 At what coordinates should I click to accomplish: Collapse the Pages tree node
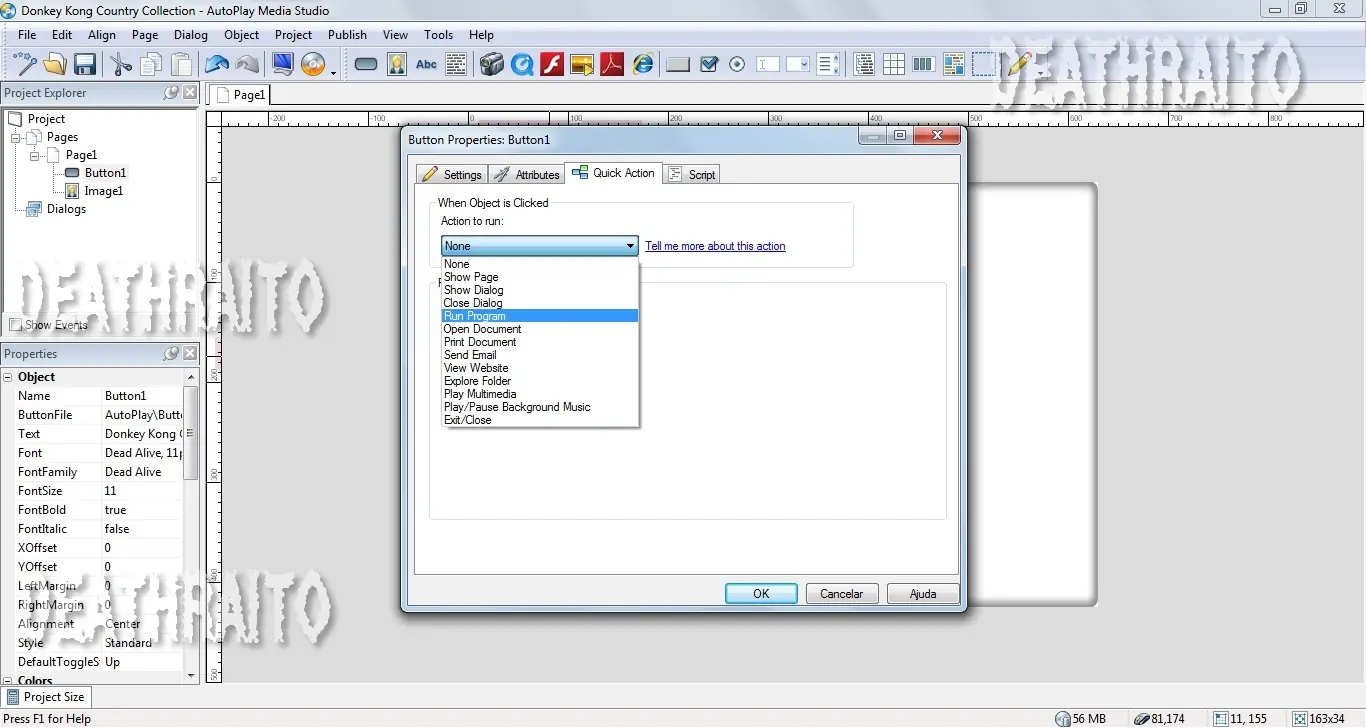click(x=15, y=137)
